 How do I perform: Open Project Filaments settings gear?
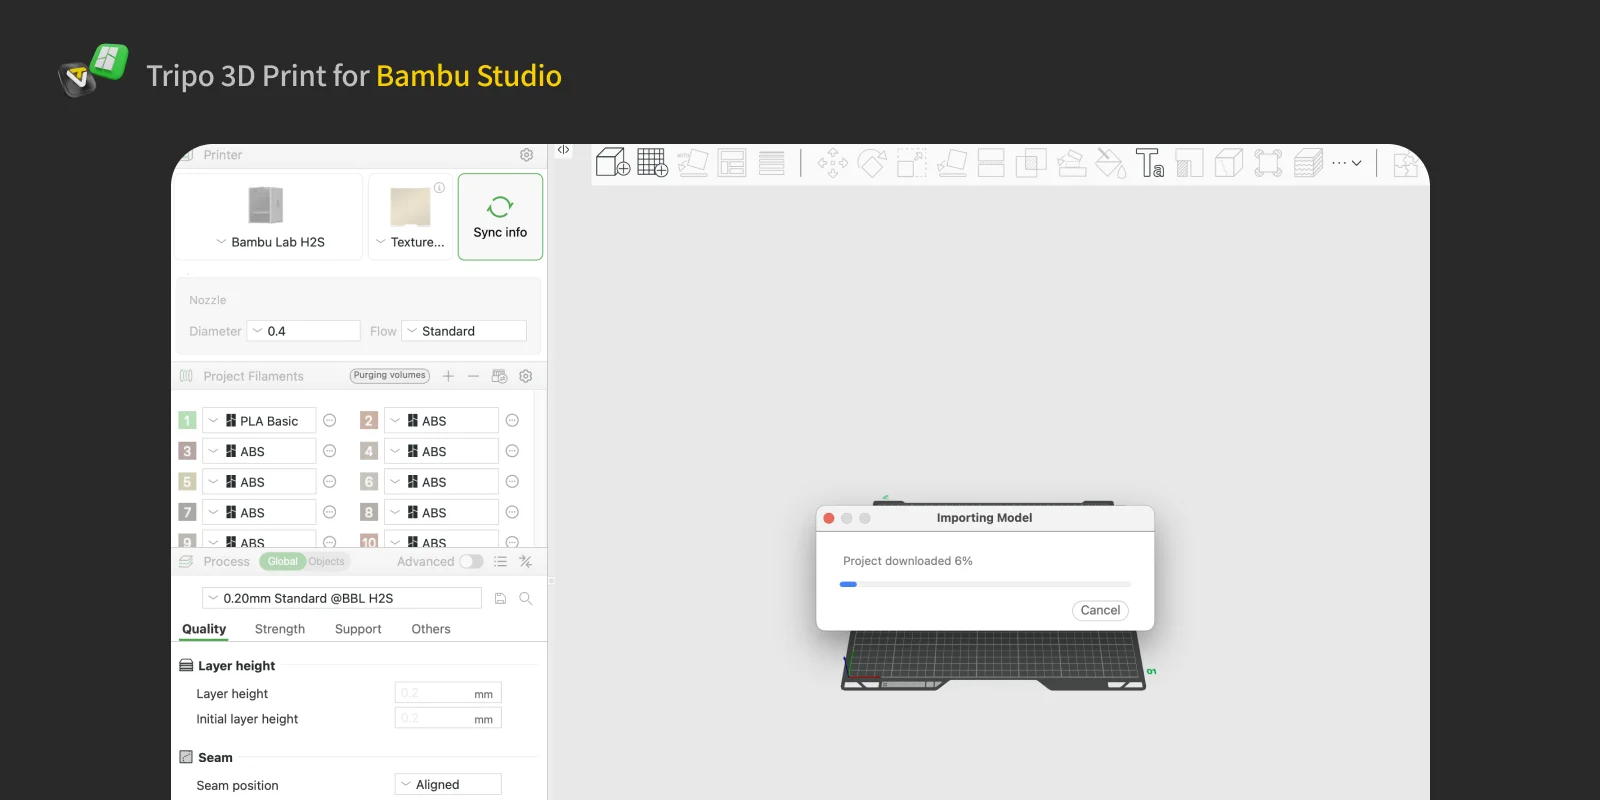526,376
